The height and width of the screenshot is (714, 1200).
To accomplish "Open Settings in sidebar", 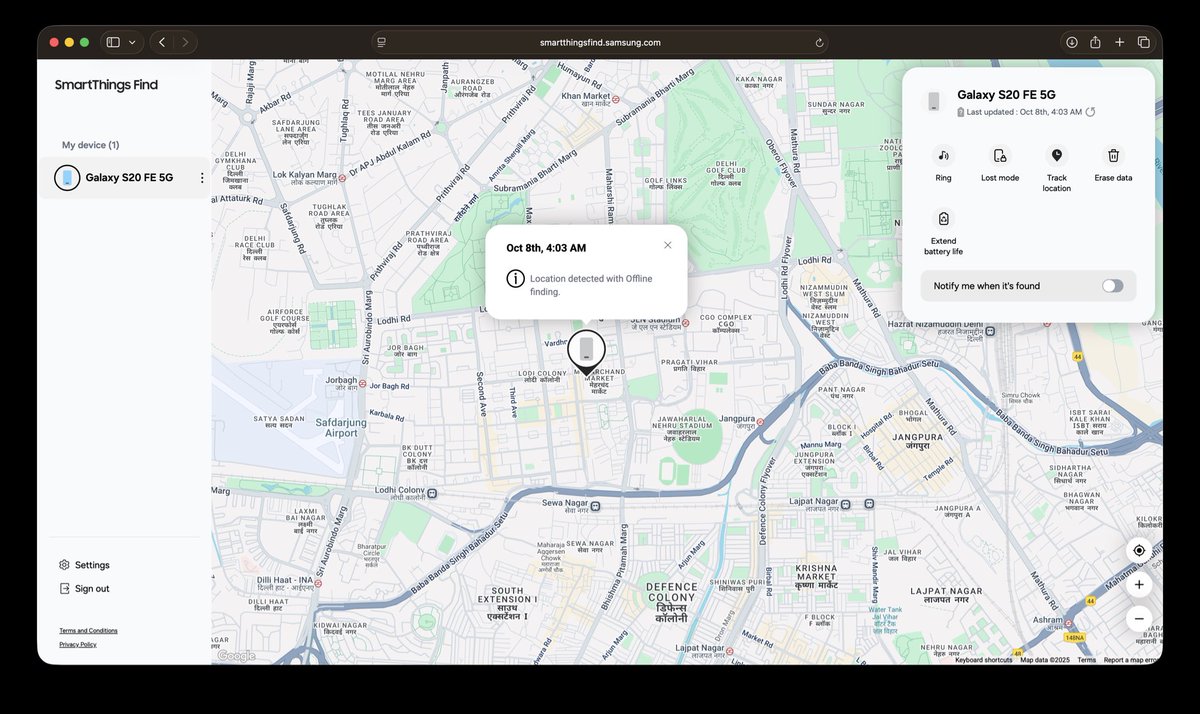I will click(84, 565).
